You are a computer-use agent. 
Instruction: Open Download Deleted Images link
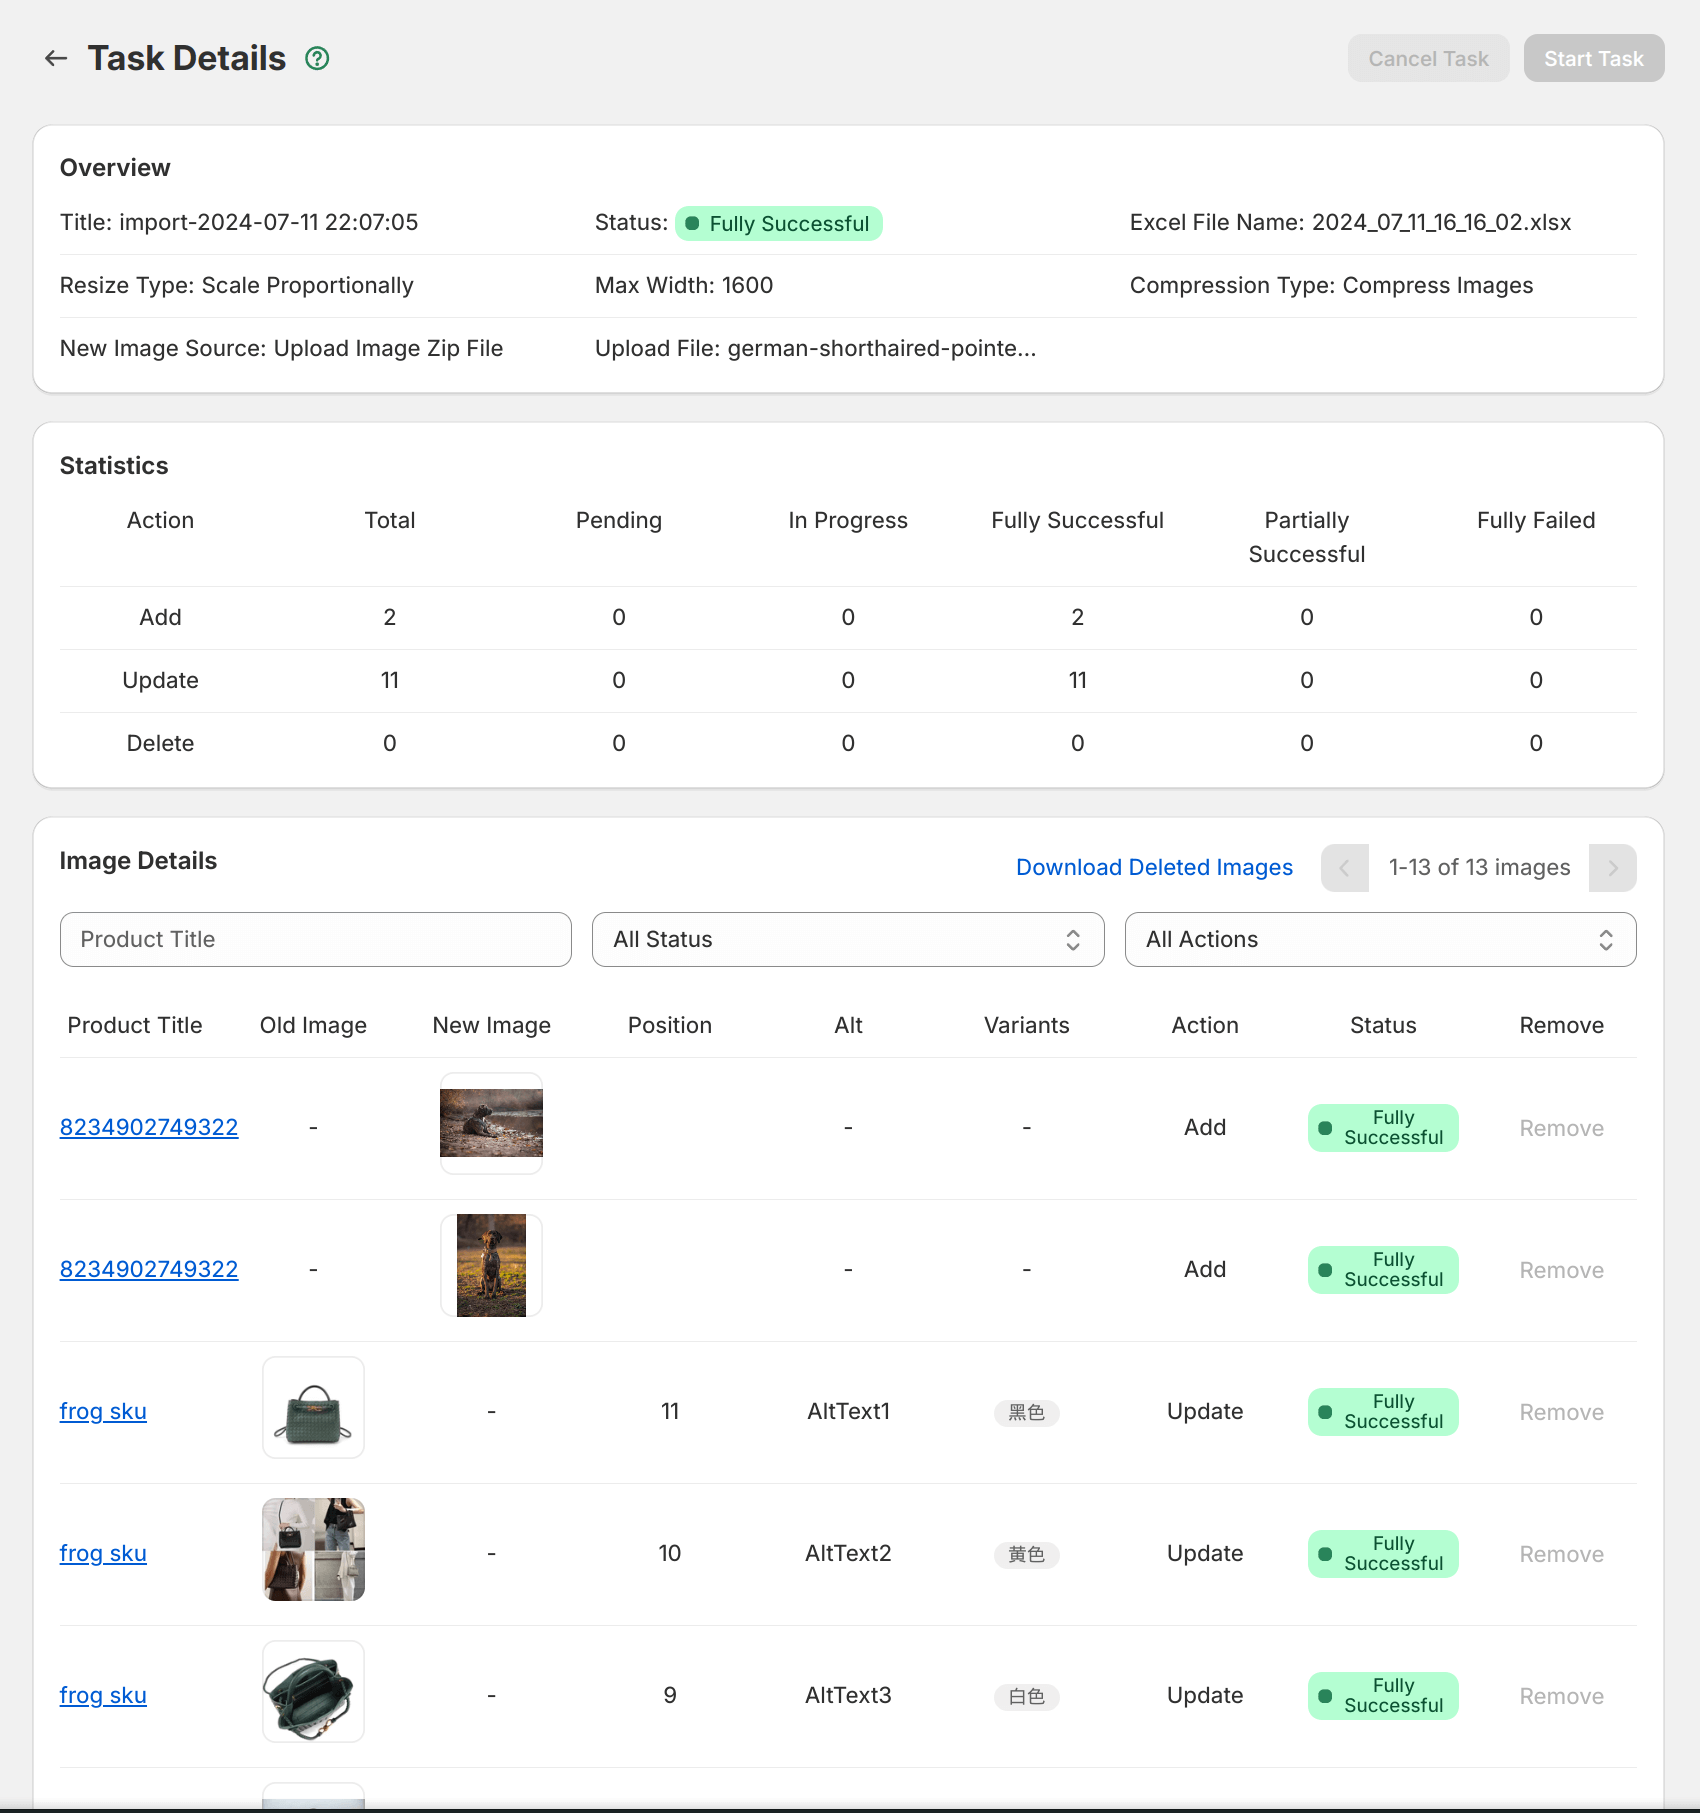tap(1154, 868)
